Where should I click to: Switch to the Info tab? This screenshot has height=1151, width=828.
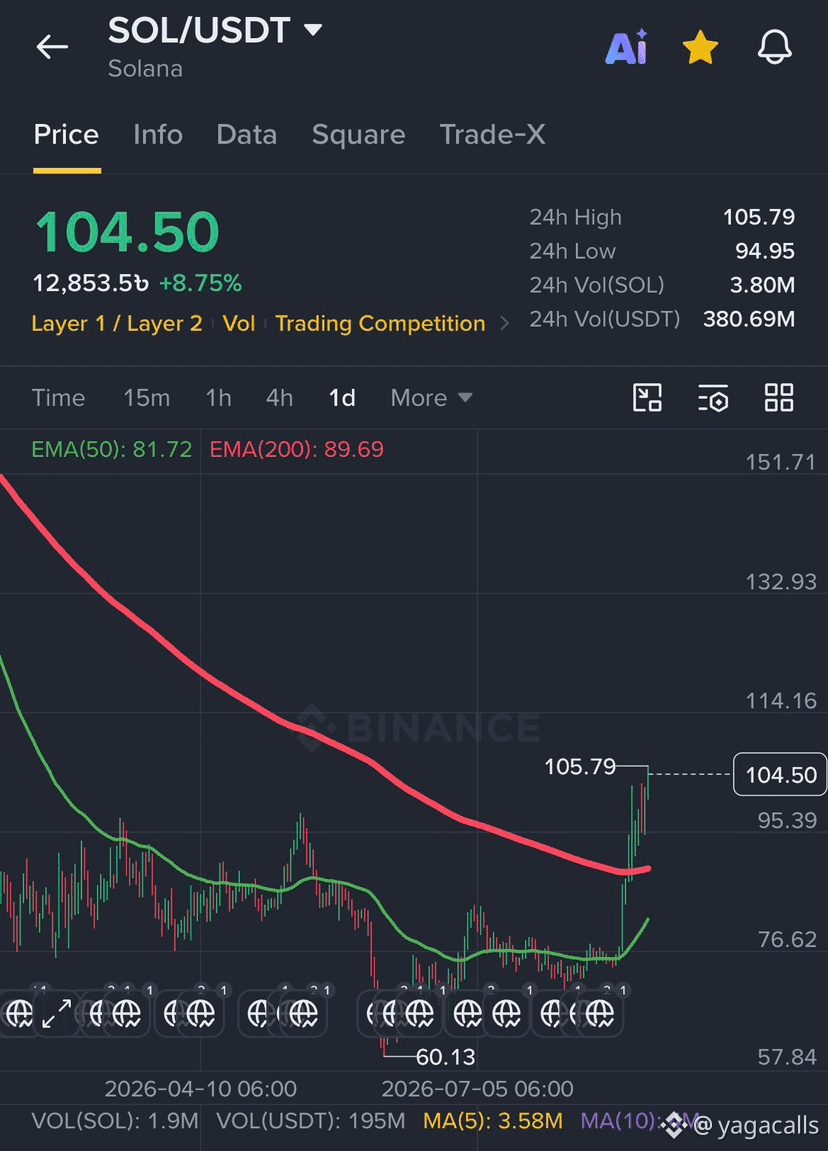(158, 135)
